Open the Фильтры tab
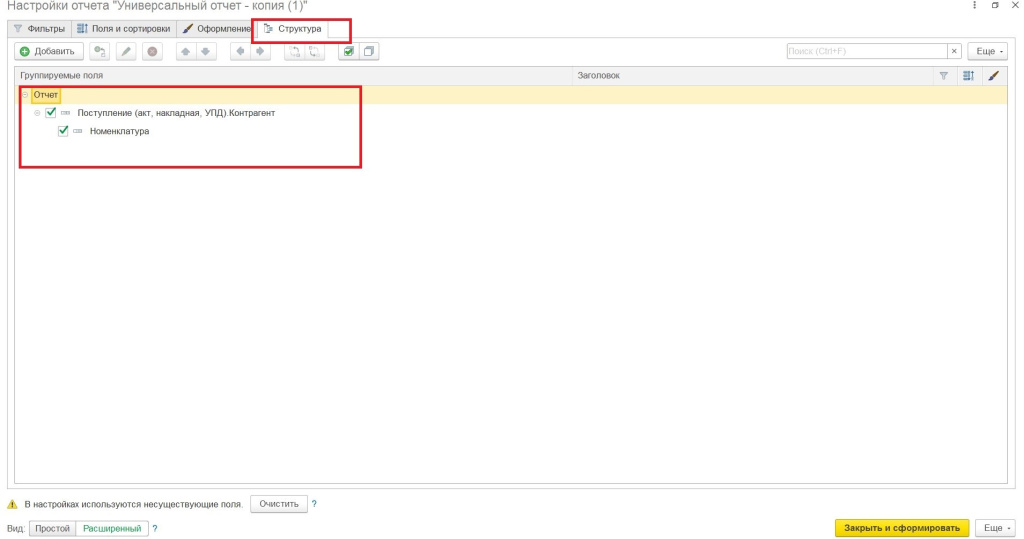 [x=40, y=29]
